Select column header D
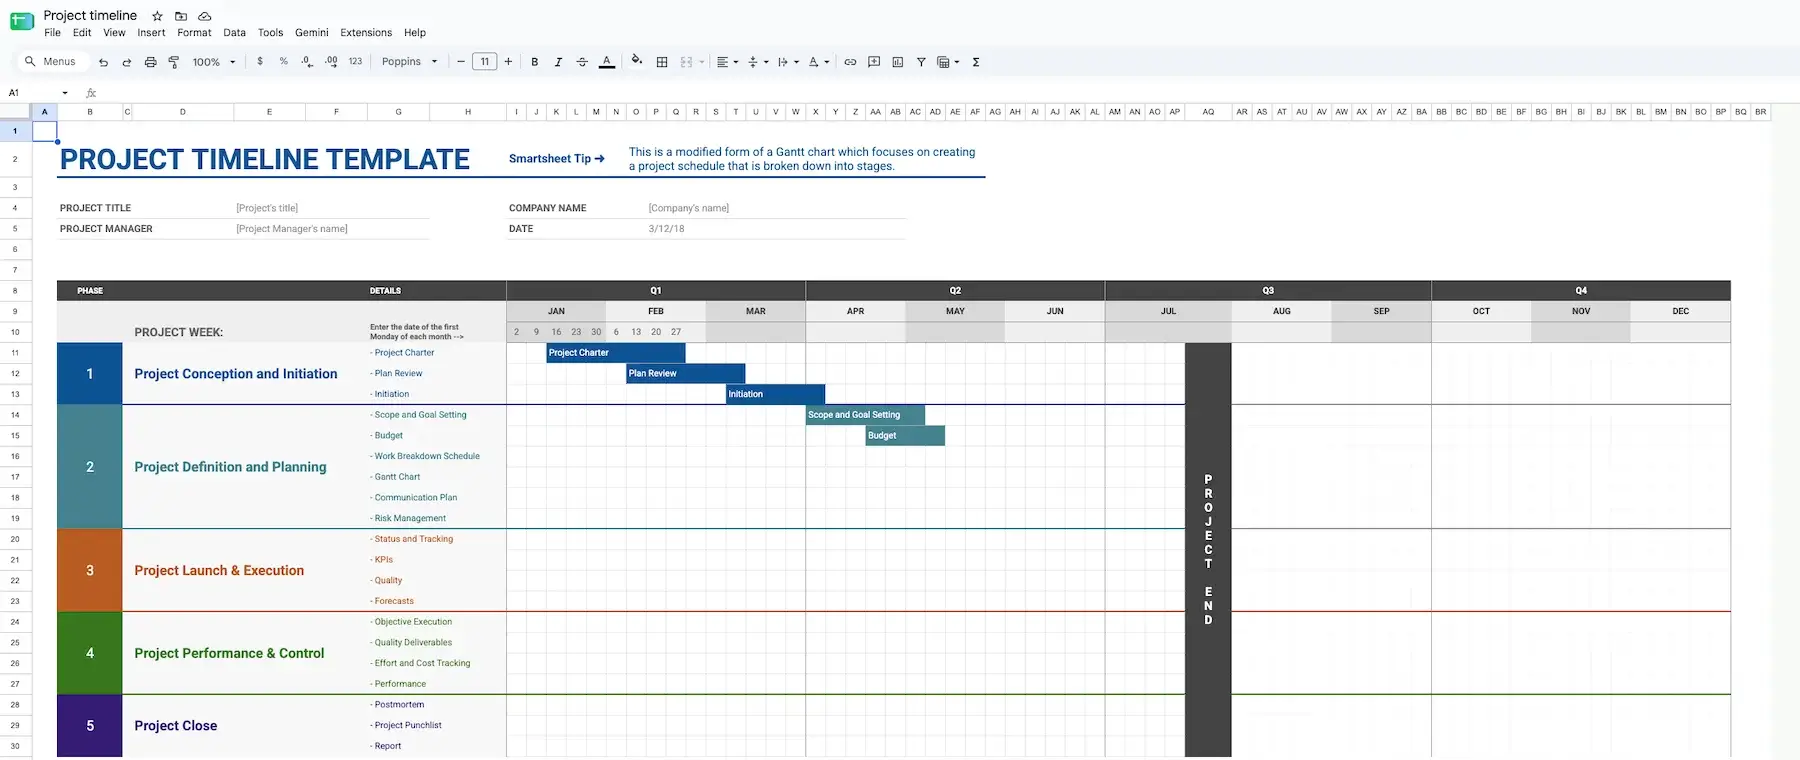Viewport: 1800px width, 760px height. click(x=183, y=112)
